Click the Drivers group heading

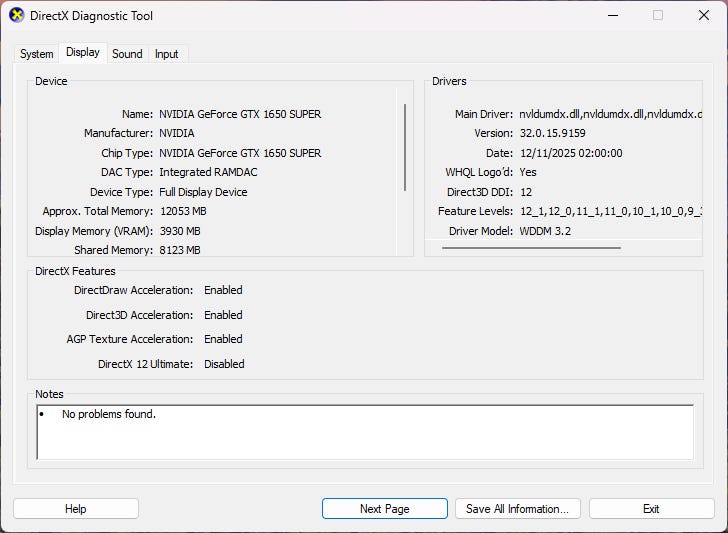click(449, 81)
